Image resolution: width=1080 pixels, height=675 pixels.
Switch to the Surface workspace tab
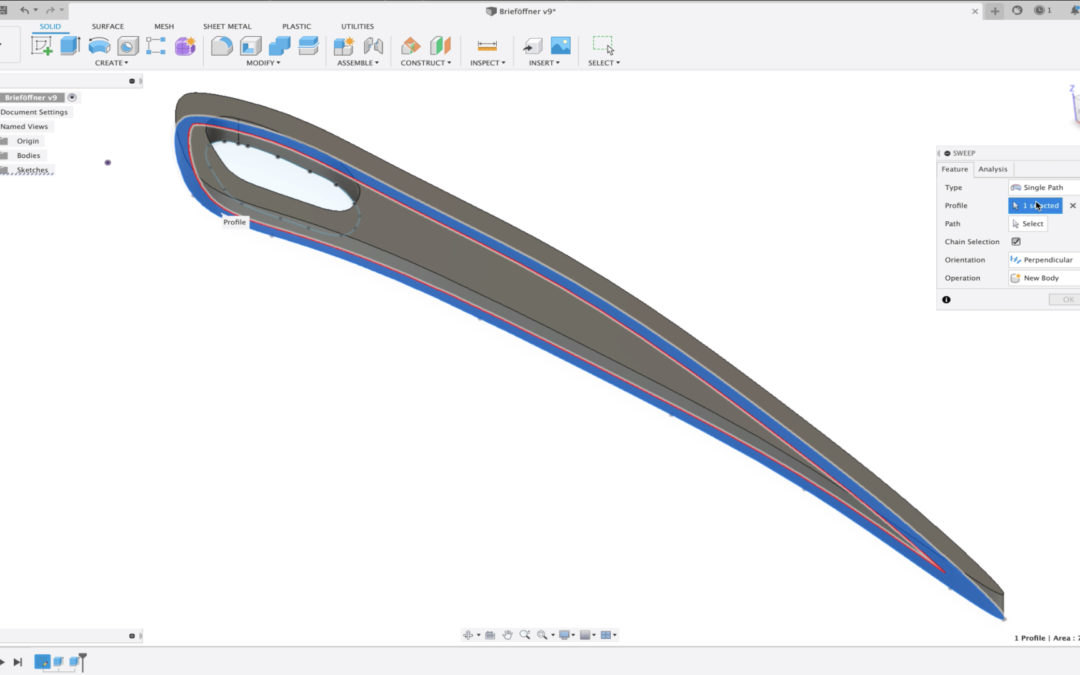point(108,27)
